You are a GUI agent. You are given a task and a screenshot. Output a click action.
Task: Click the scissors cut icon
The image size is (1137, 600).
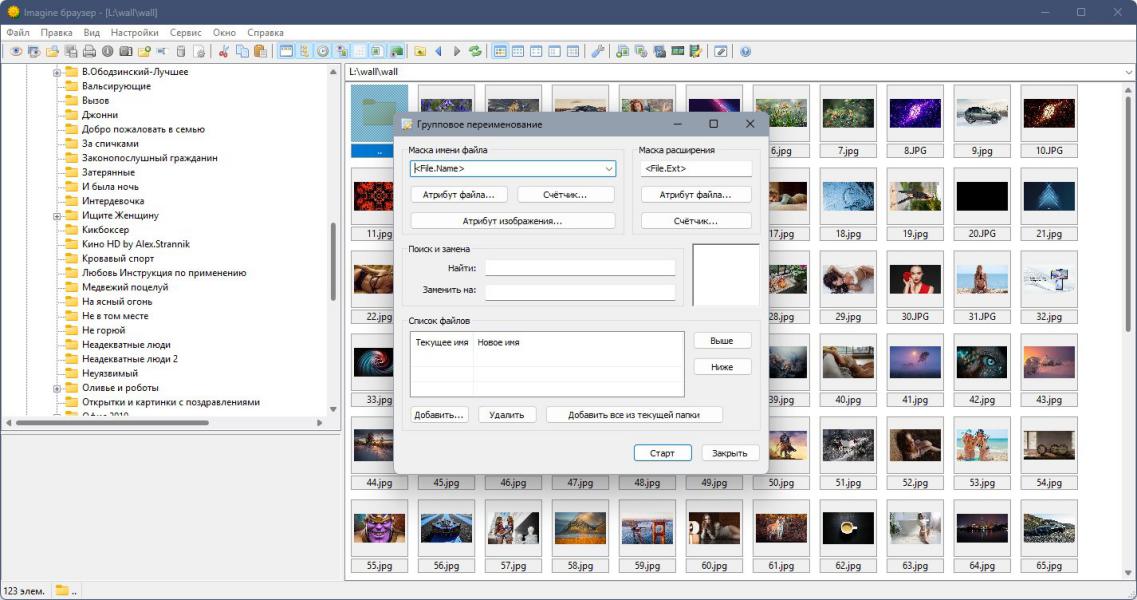pyautogui.click(x=224, y=51)
